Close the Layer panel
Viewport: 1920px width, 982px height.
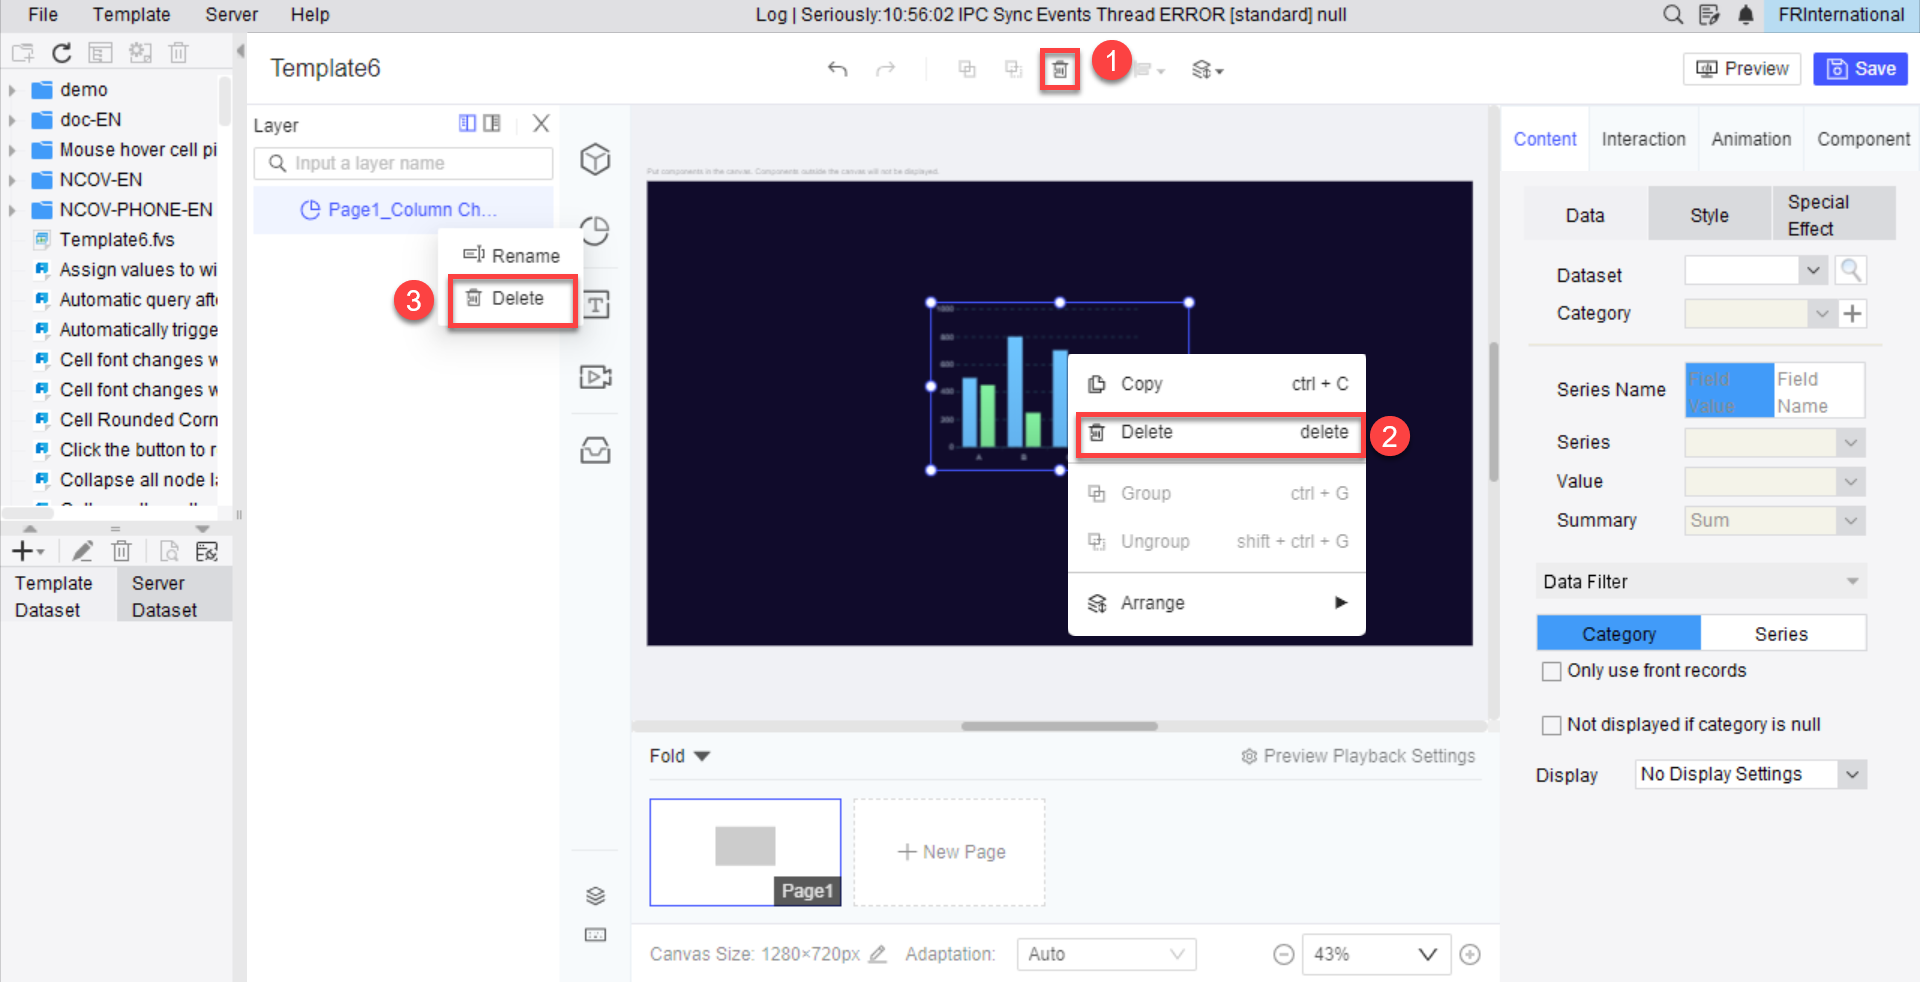tap(541, 123)
